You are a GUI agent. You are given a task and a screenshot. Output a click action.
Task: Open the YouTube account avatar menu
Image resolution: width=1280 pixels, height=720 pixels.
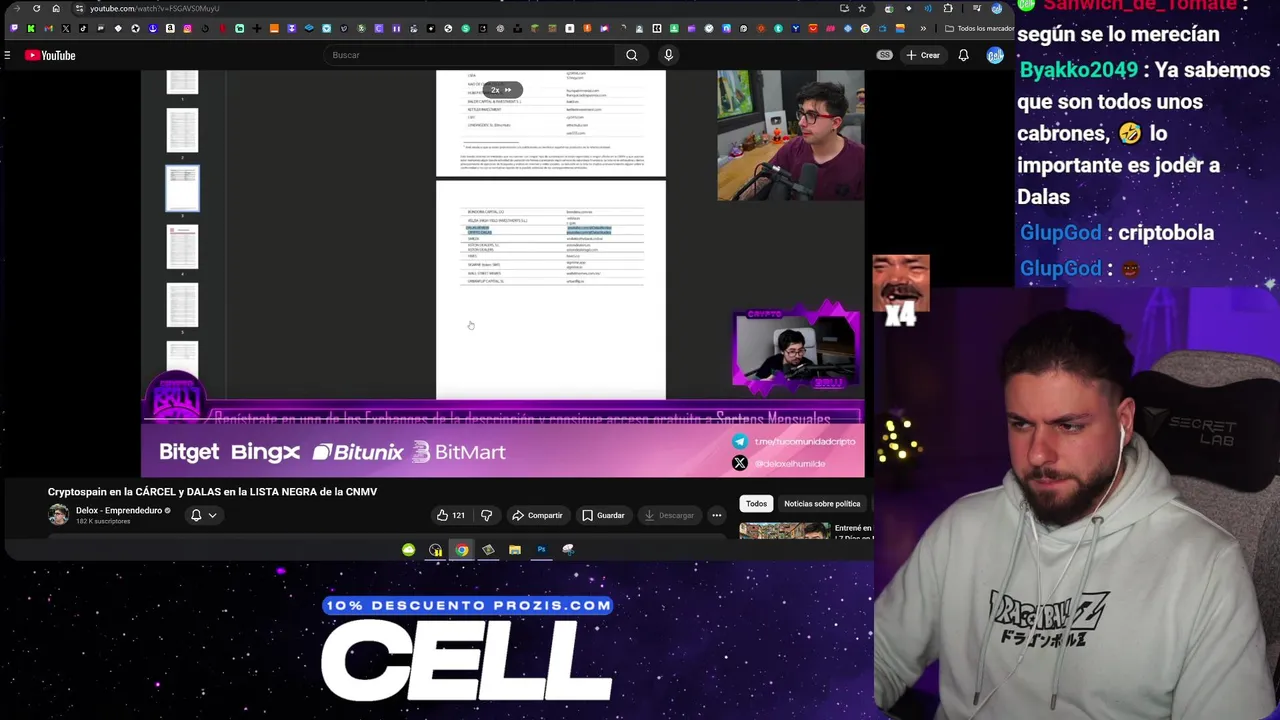pos(995,55)
